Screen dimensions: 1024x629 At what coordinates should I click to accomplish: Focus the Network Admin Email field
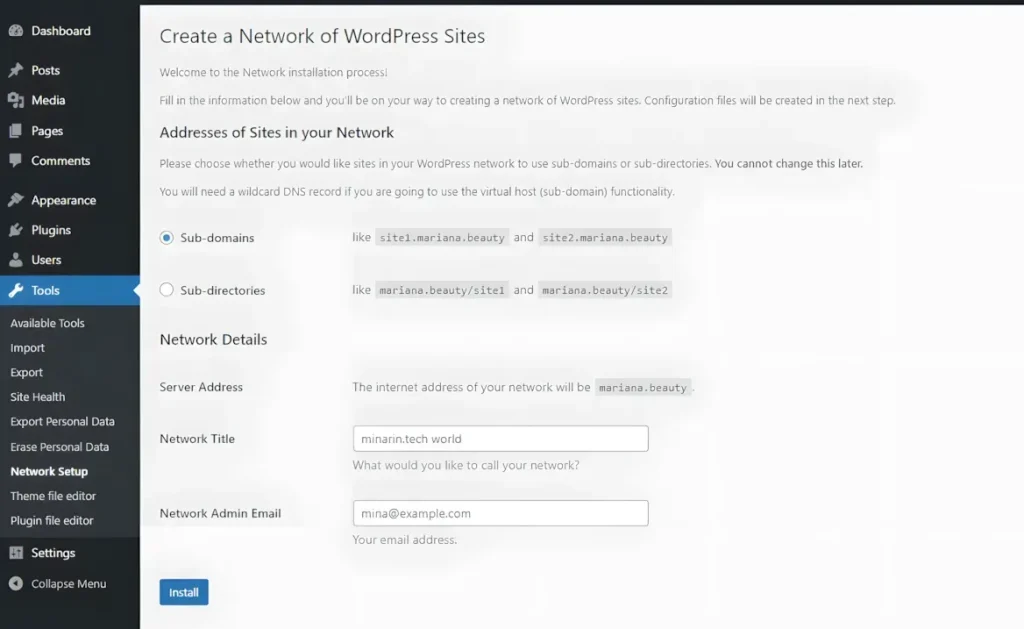(500, 513)
